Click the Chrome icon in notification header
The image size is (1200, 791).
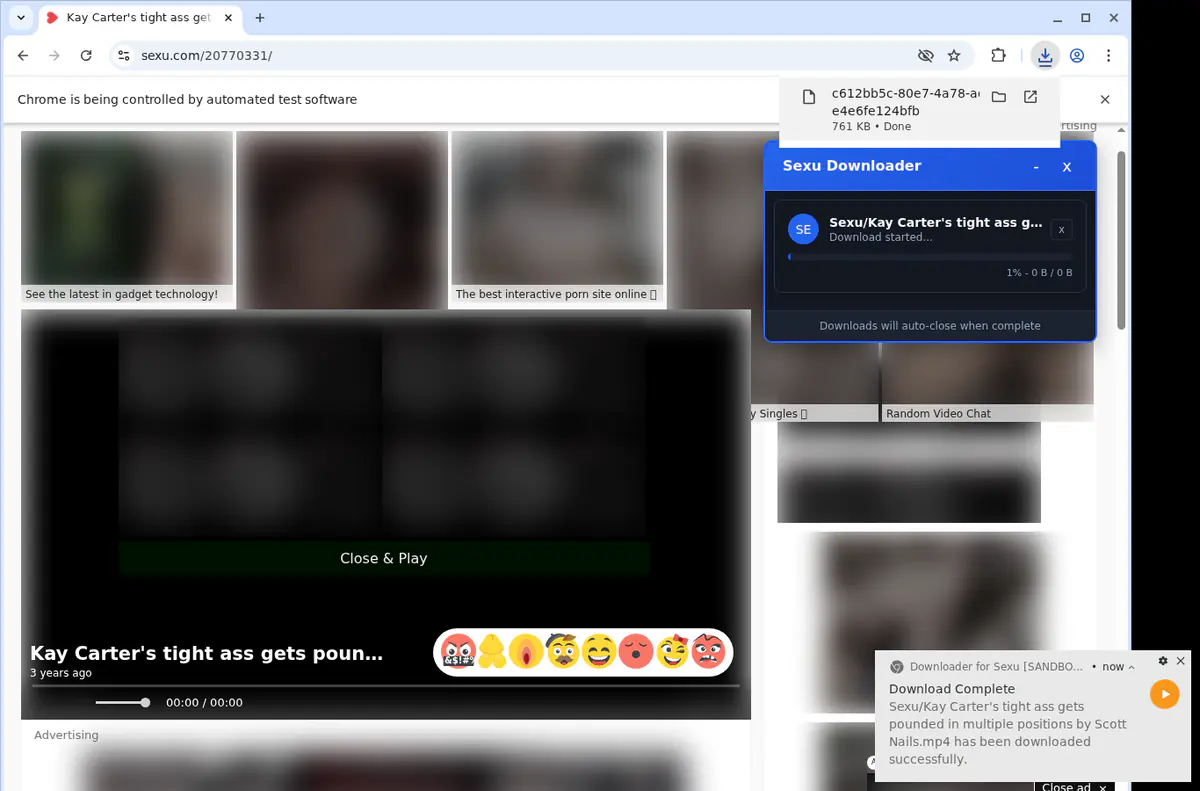(897, 667)
